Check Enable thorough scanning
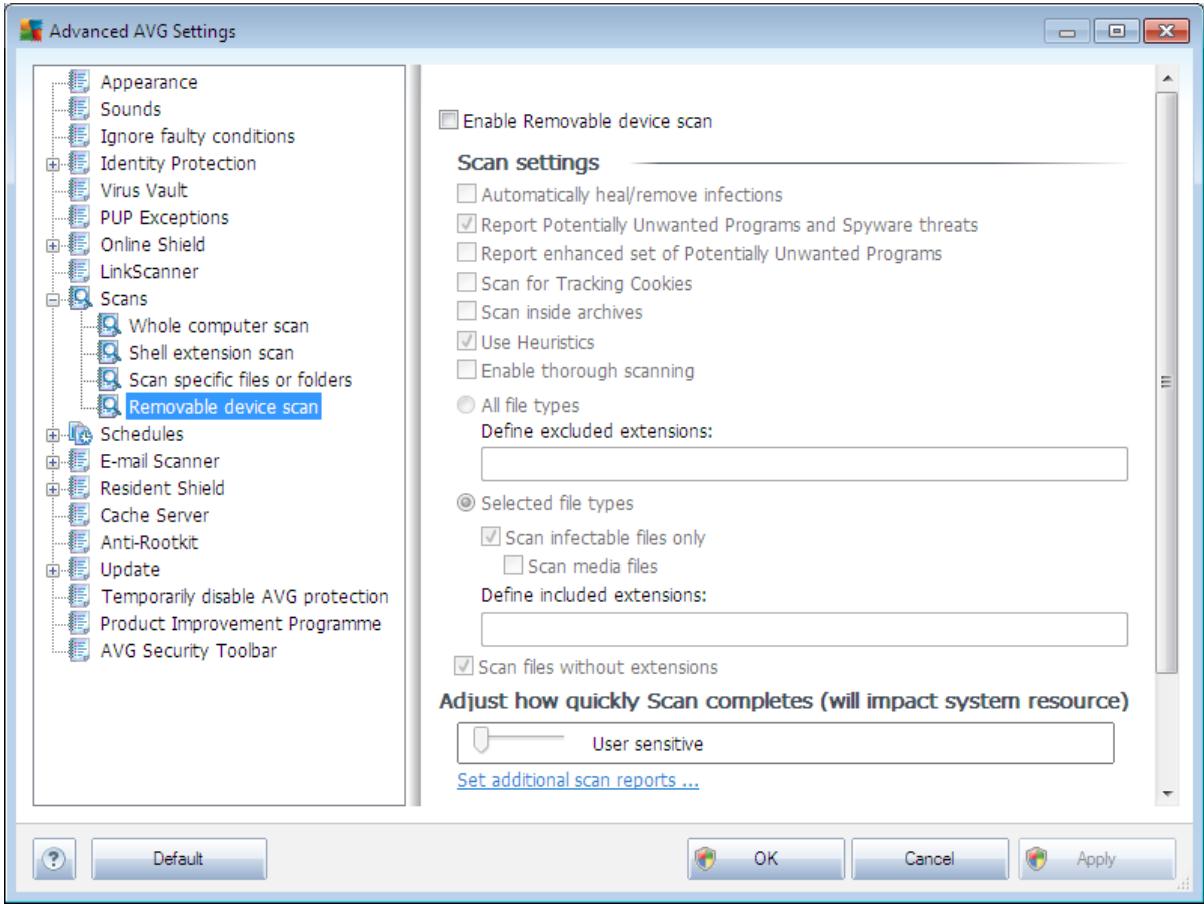The height and width of the screenshot is (904, 1204). 468,372
